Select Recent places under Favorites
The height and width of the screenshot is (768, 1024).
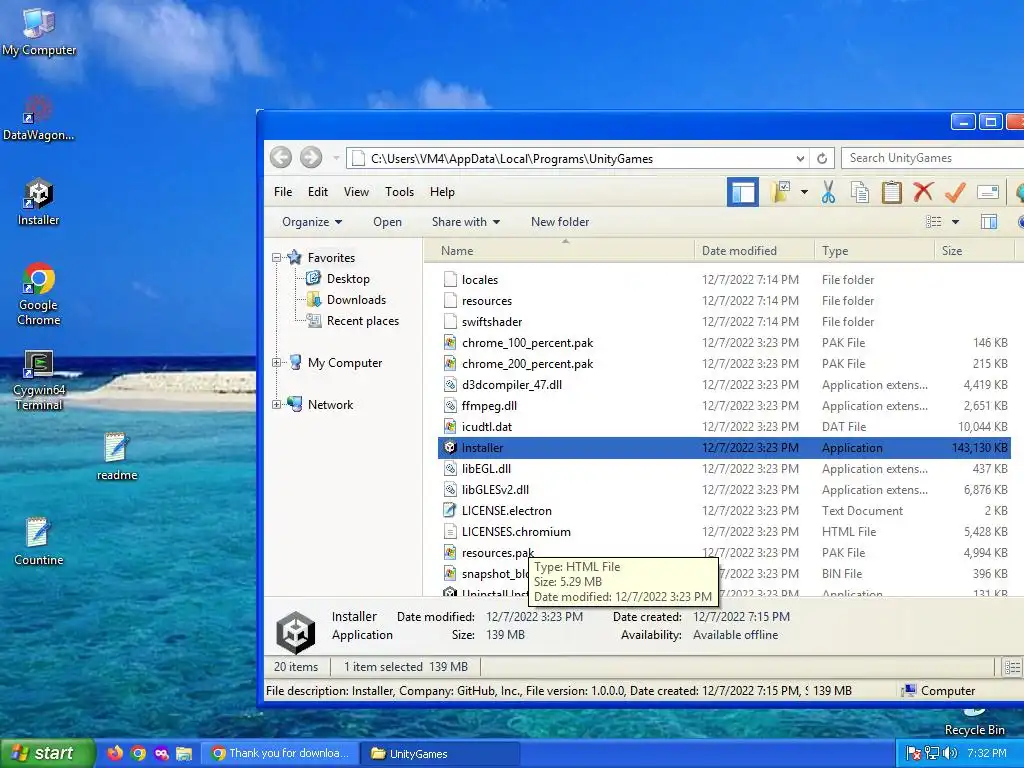pos(362,321)
